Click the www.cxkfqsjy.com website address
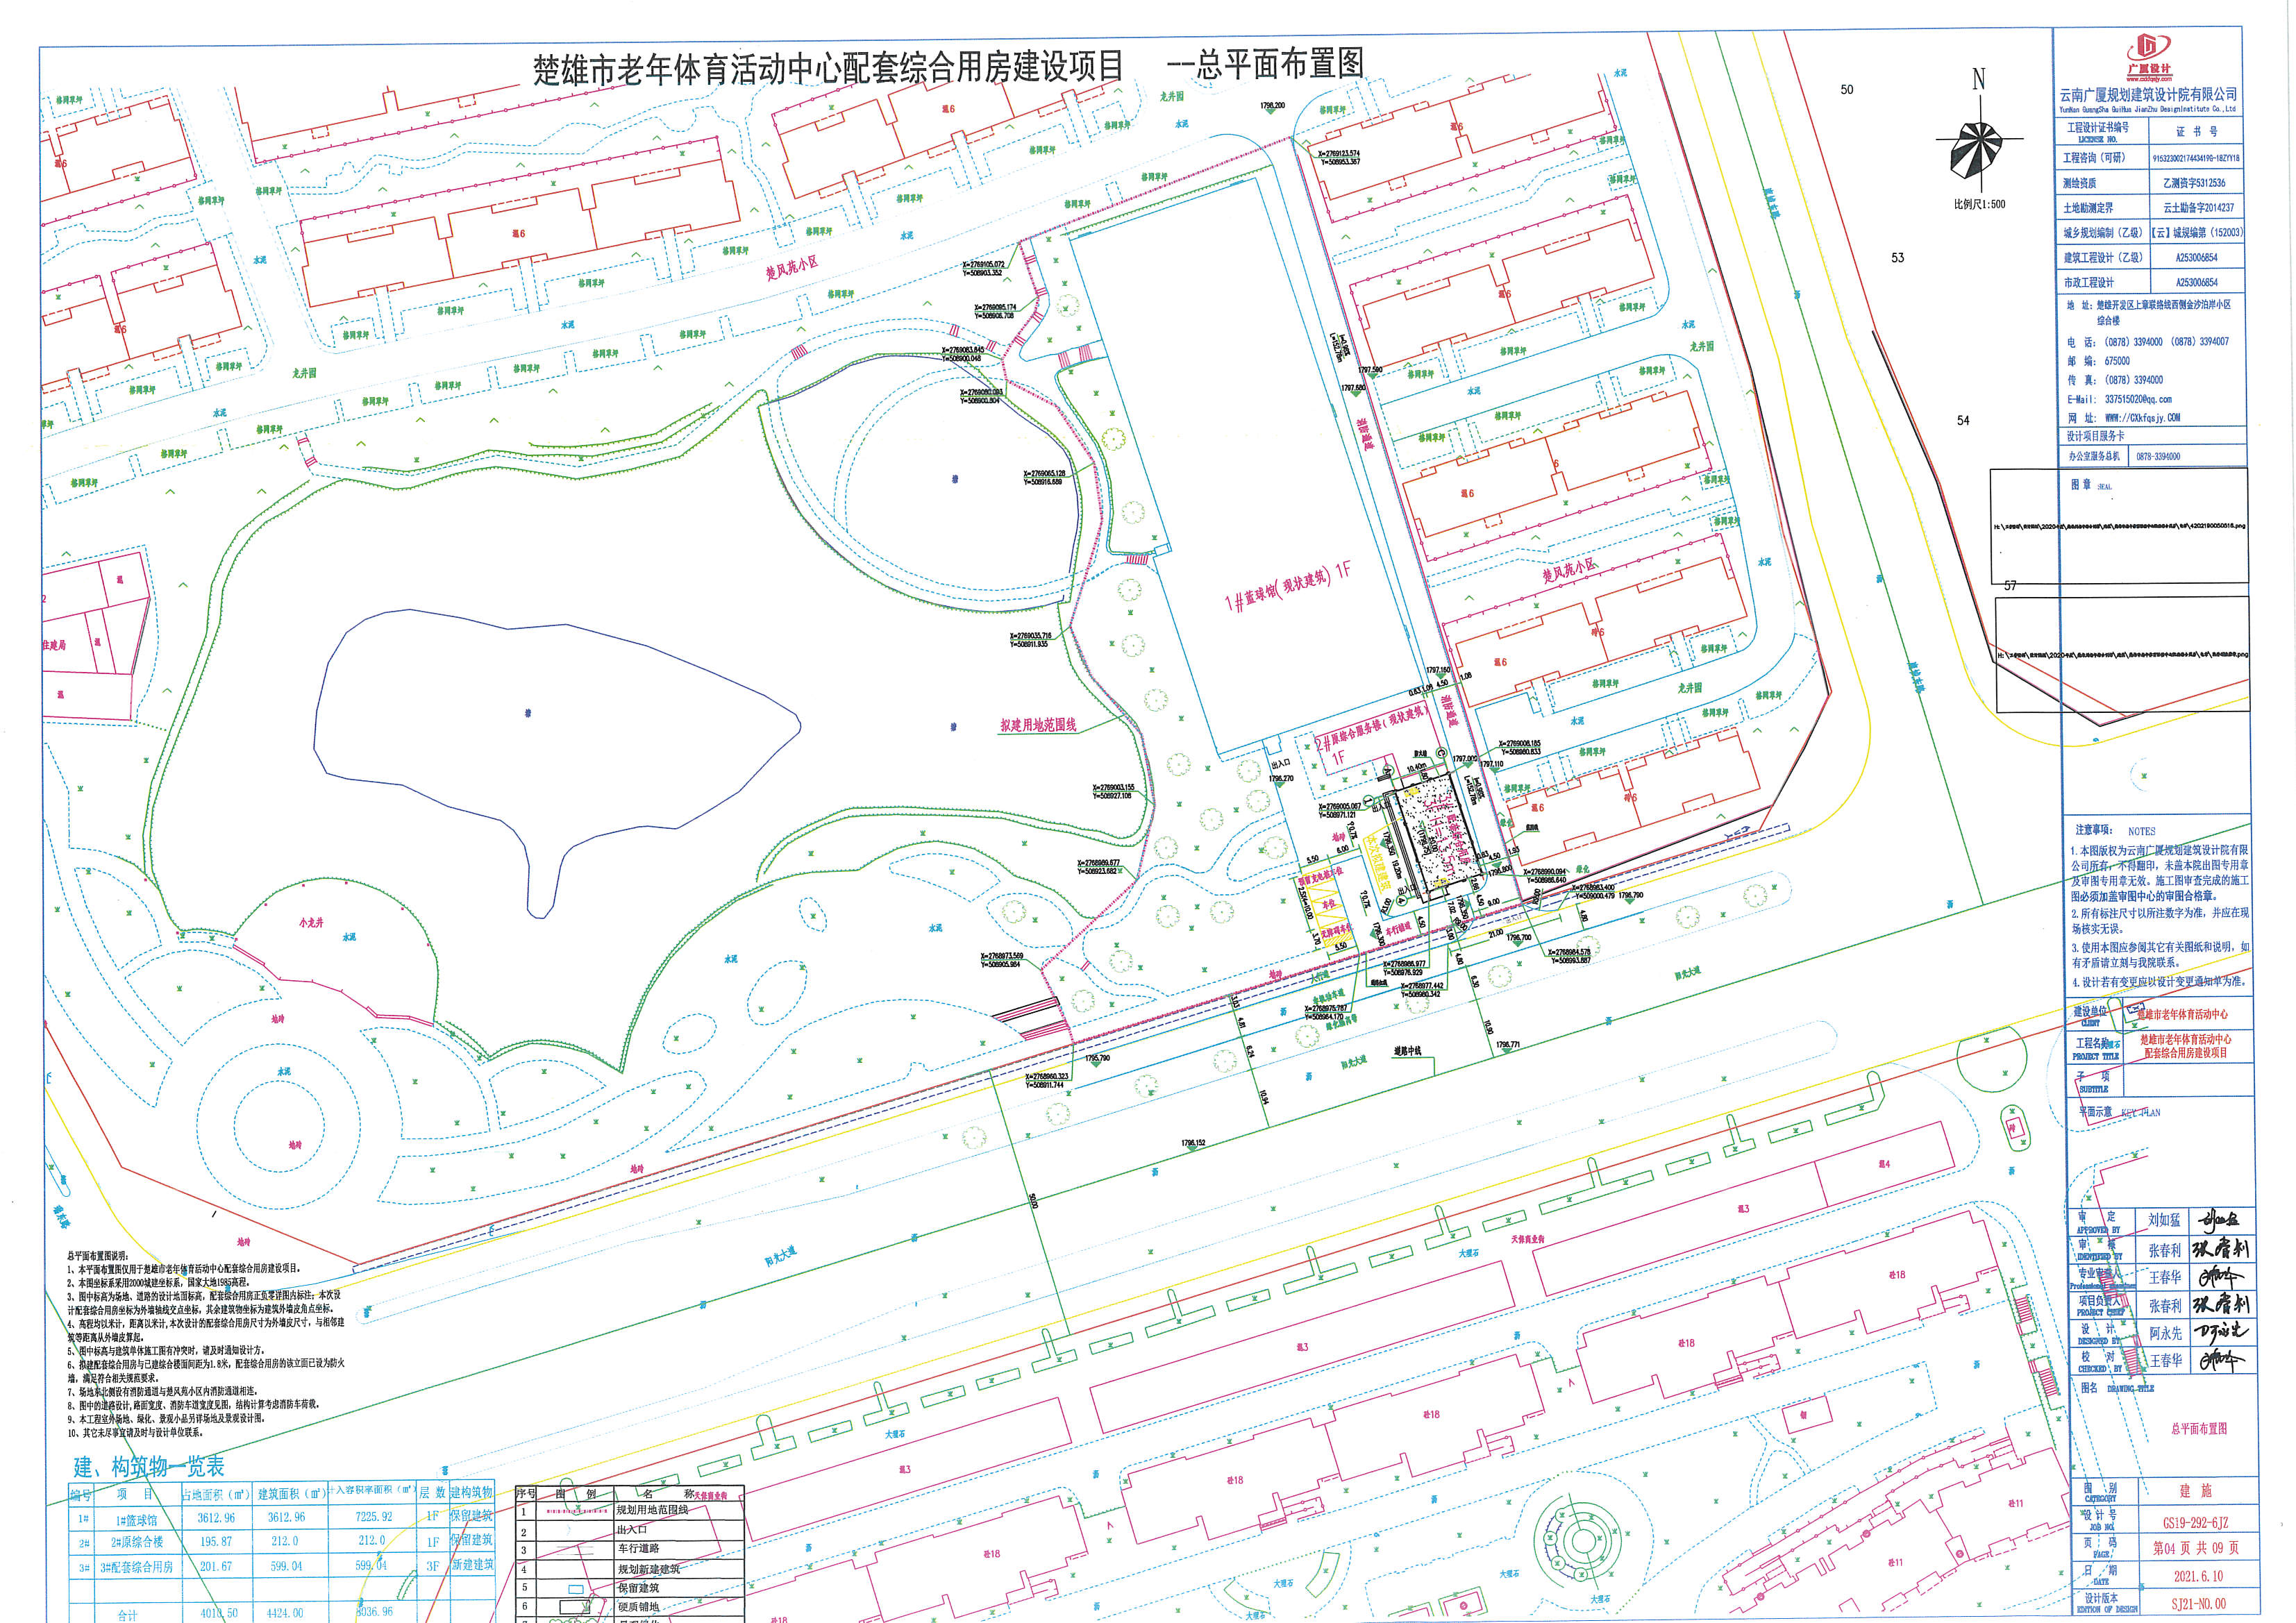This screenshot has height=1623, width=2296. coord(2142,418)
